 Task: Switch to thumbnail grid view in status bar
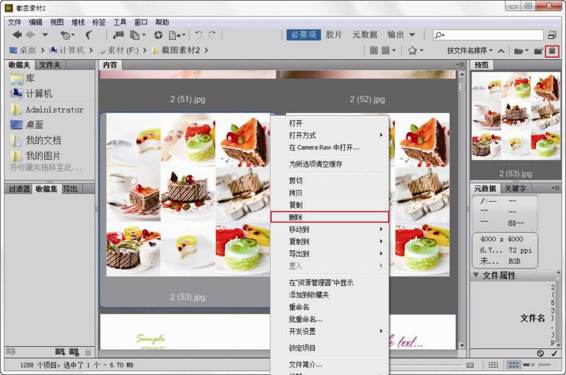pyautogui.click(x=513, y=365)
